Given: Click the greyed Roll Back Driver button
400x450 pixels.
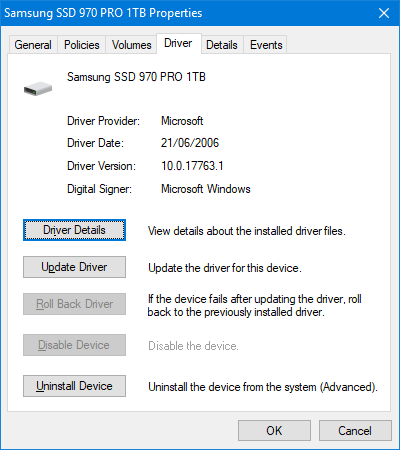Looking at the screenshot, I should pyautogui.click(x=74, y=304).
